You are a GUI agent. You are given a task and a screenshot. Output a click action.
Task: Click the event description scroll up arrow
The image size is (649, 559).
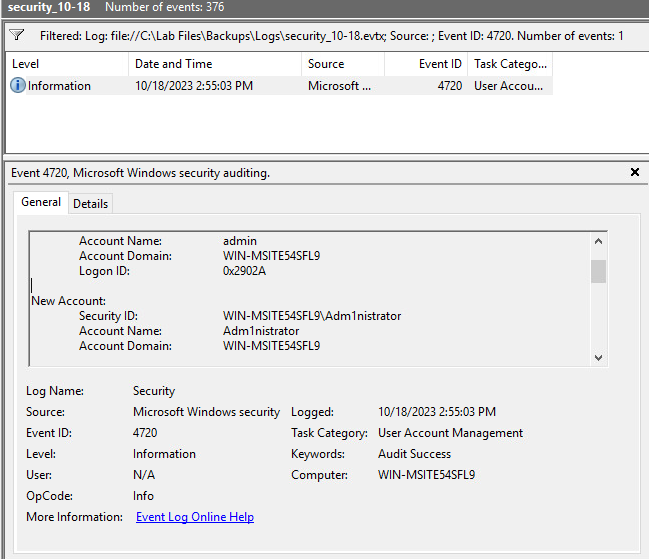coord(598,241)
